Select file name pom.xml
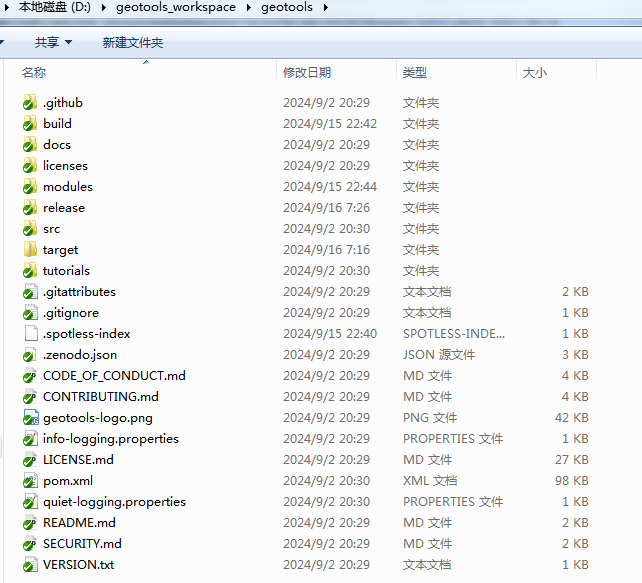The width and height of the screenshot is (642, 583). click(x=68, y=481)
